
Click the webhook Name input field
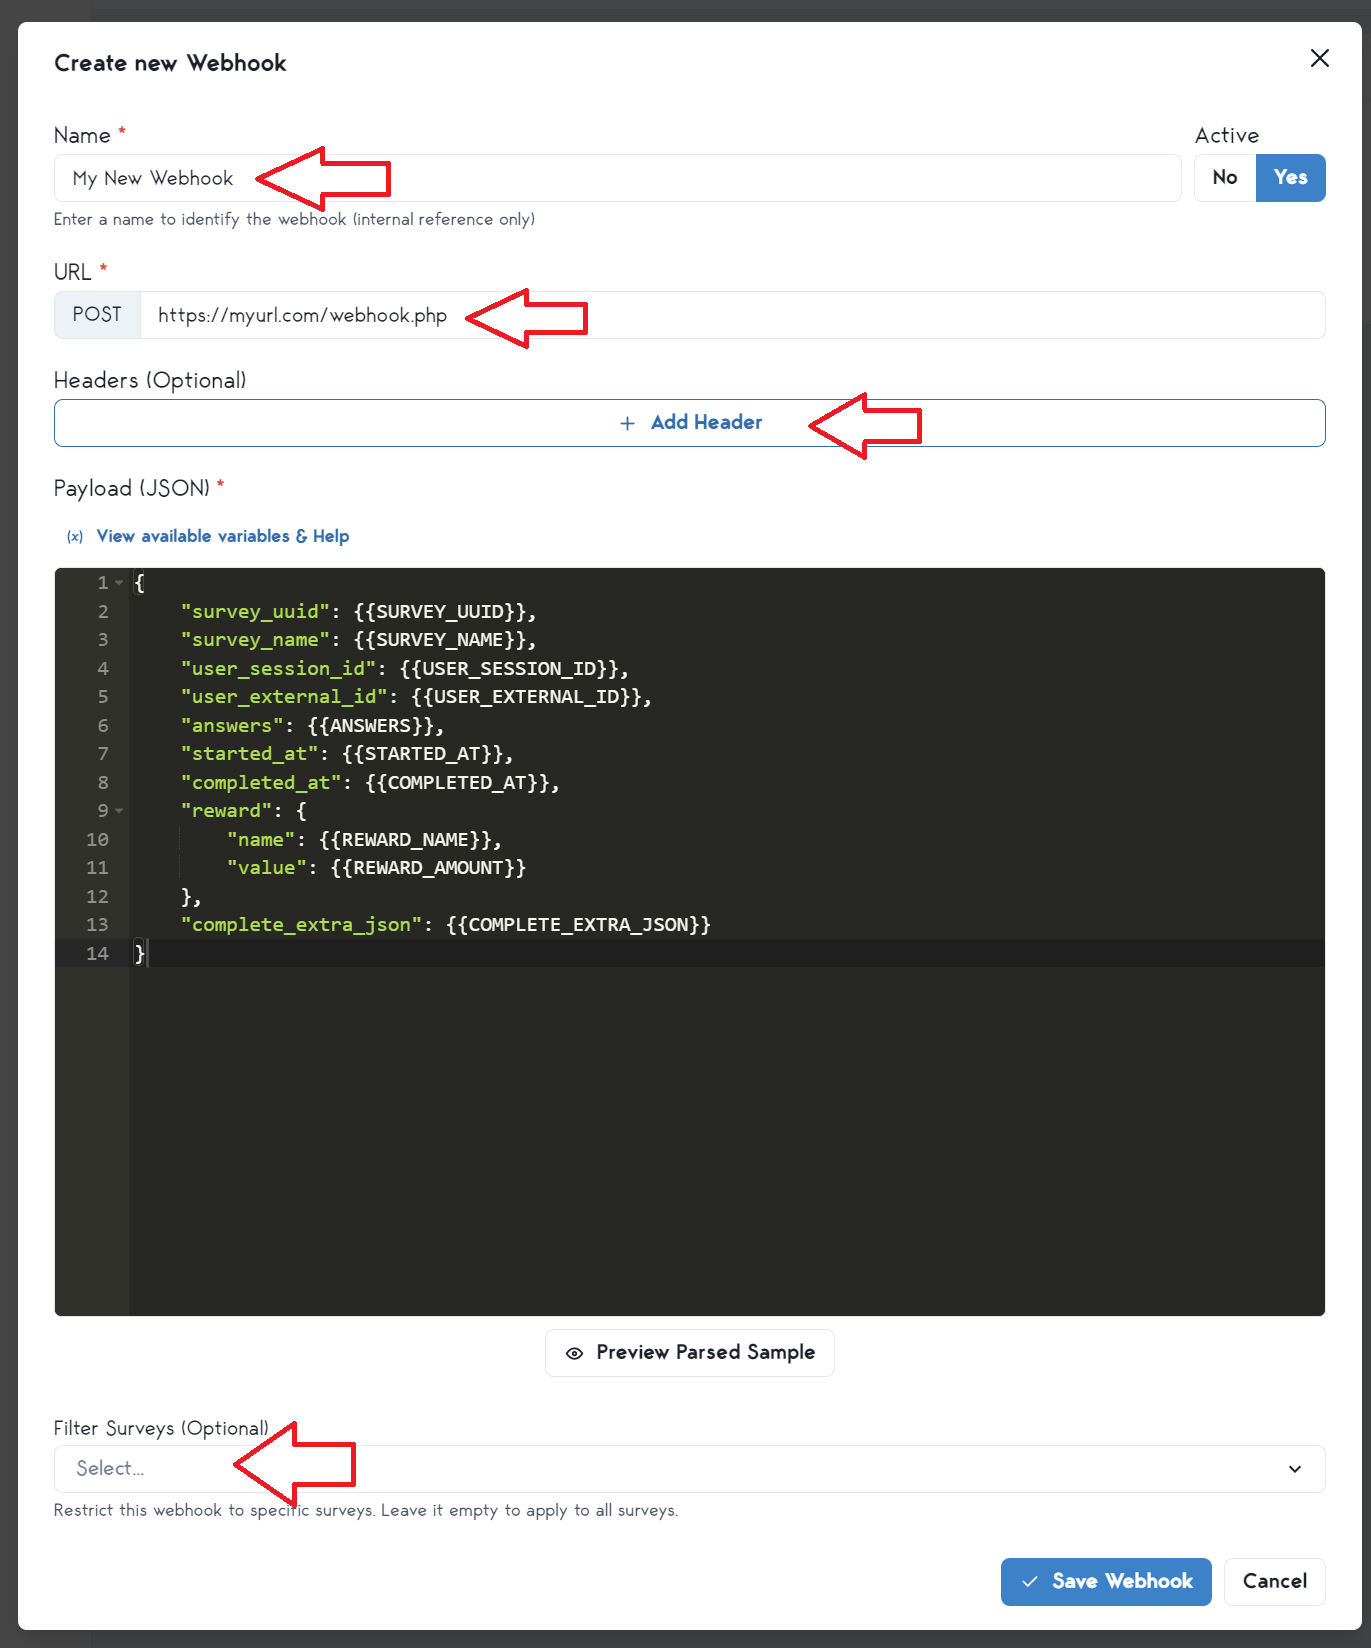pyautogui.click(x=617, y=178)
